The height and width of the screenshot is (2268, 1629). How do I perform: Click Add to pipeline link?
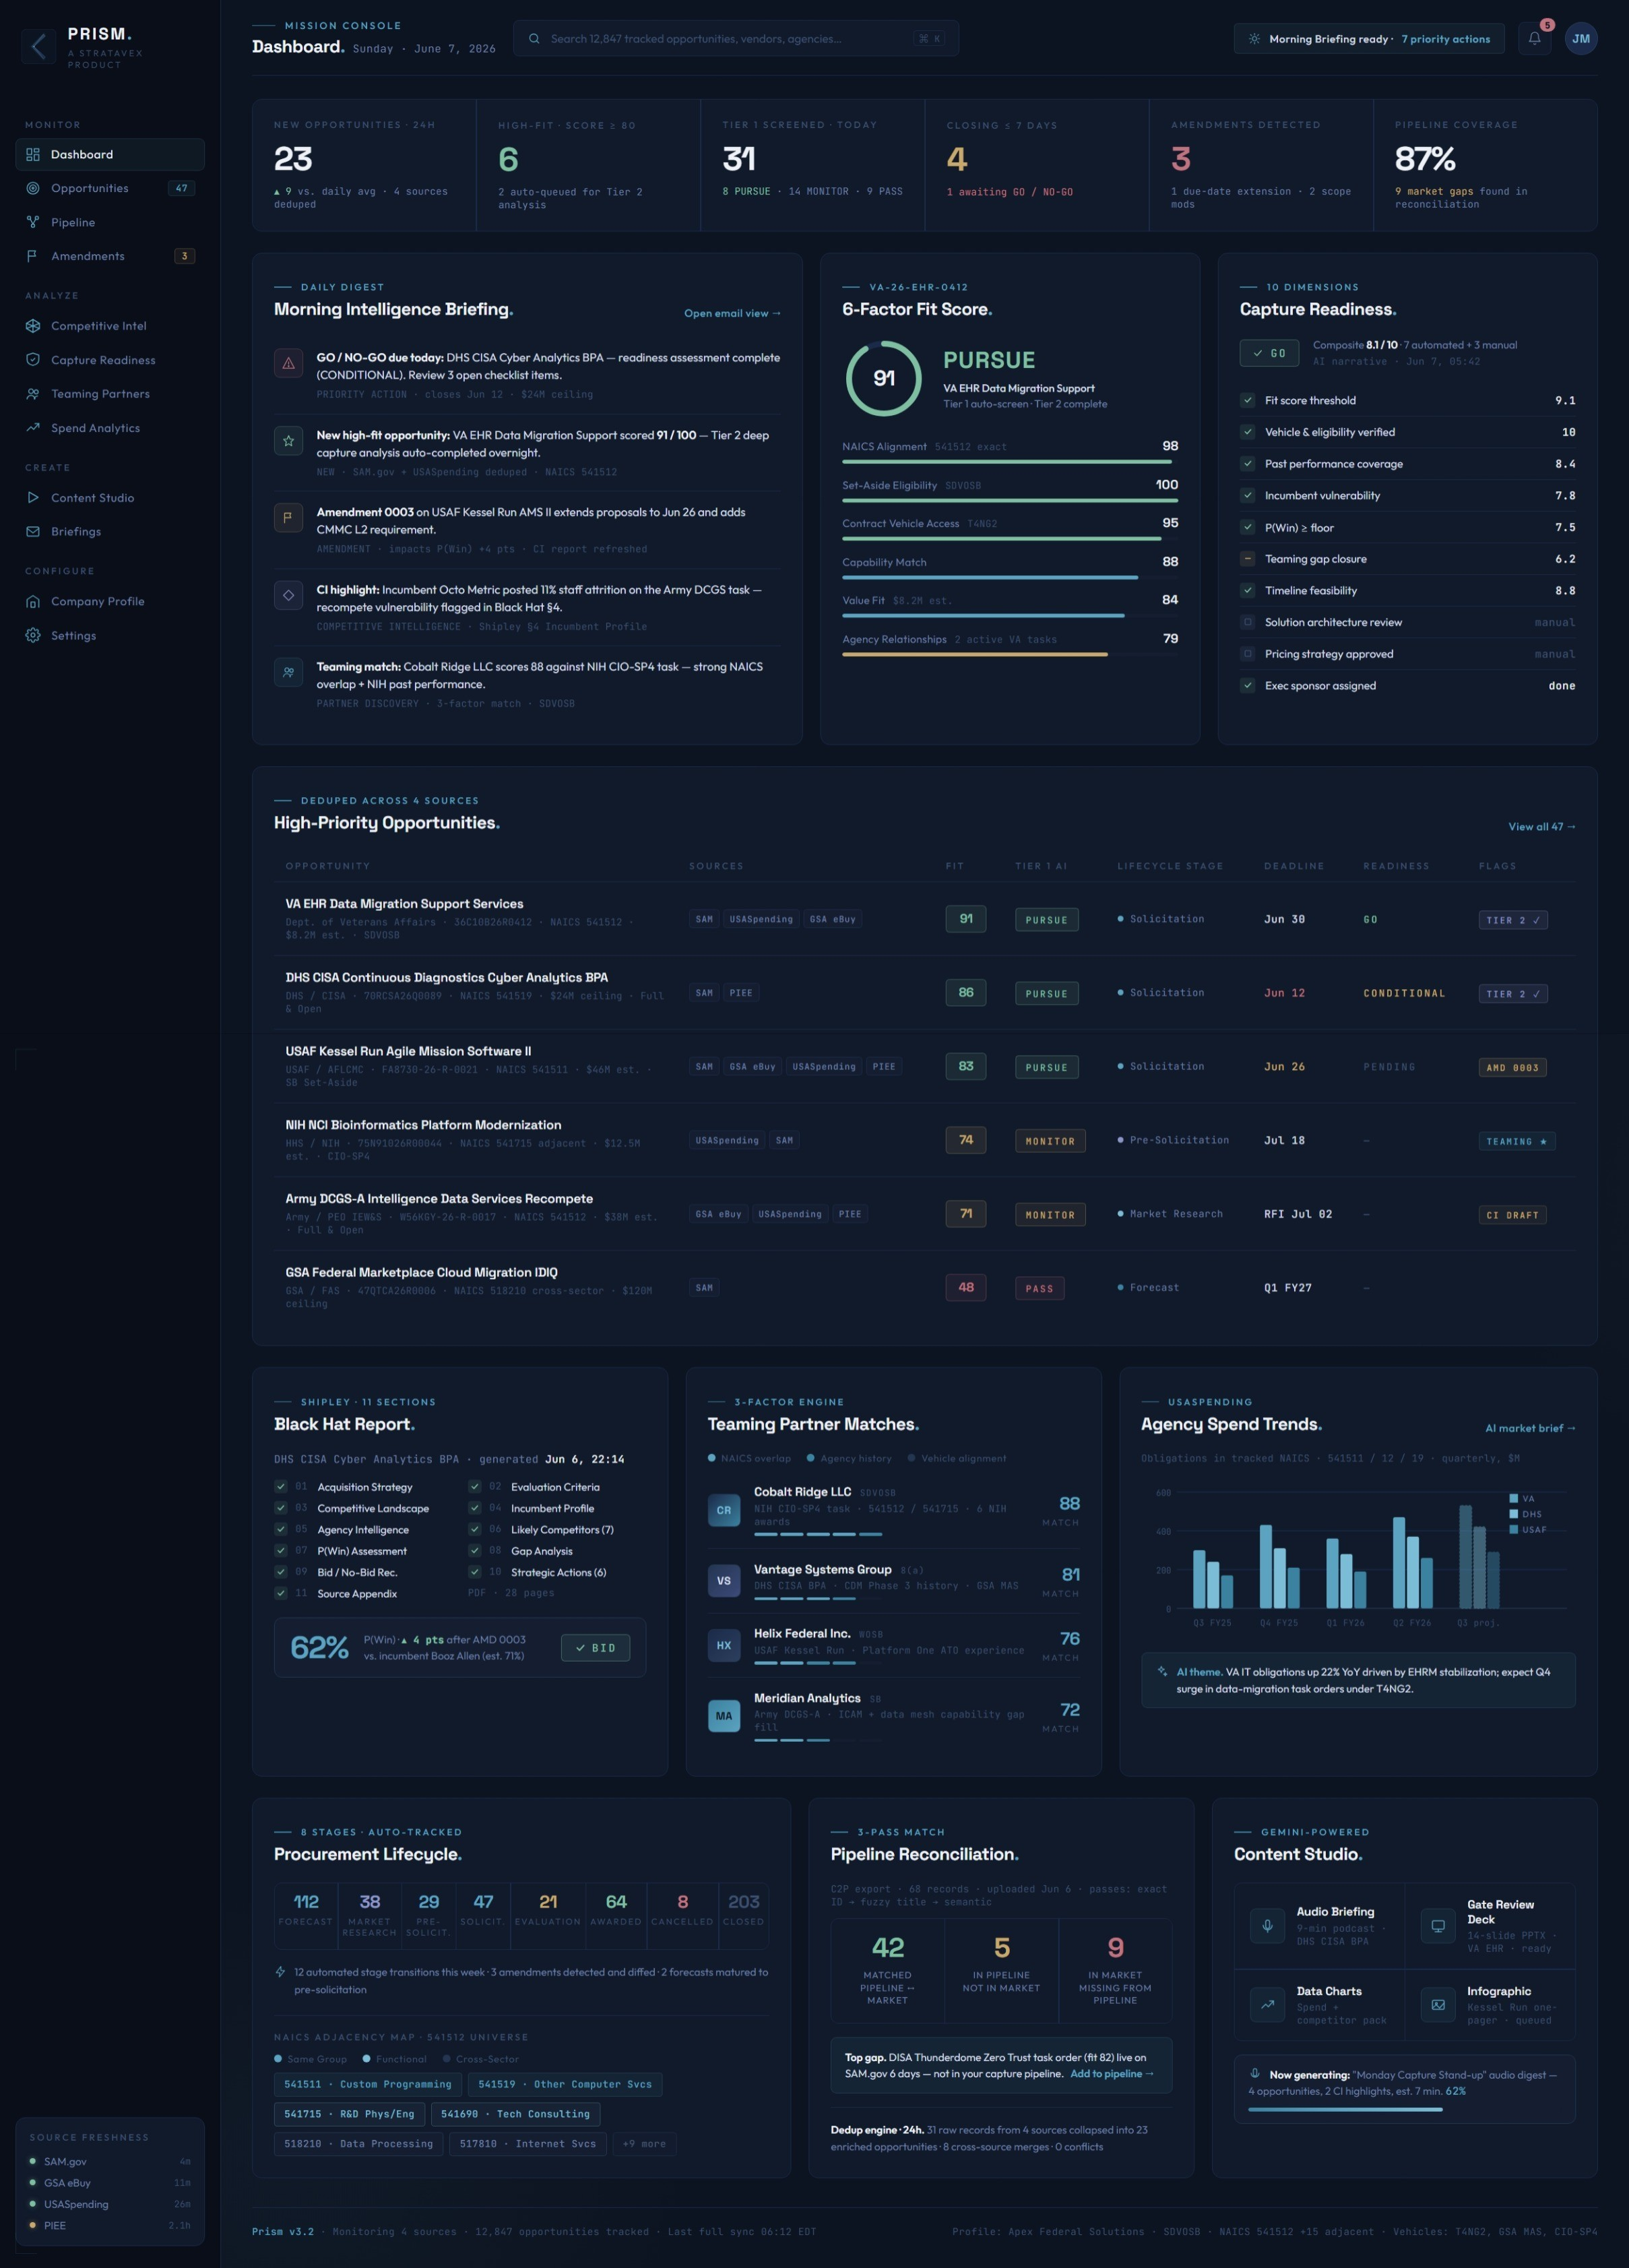pos(1112,2073)
